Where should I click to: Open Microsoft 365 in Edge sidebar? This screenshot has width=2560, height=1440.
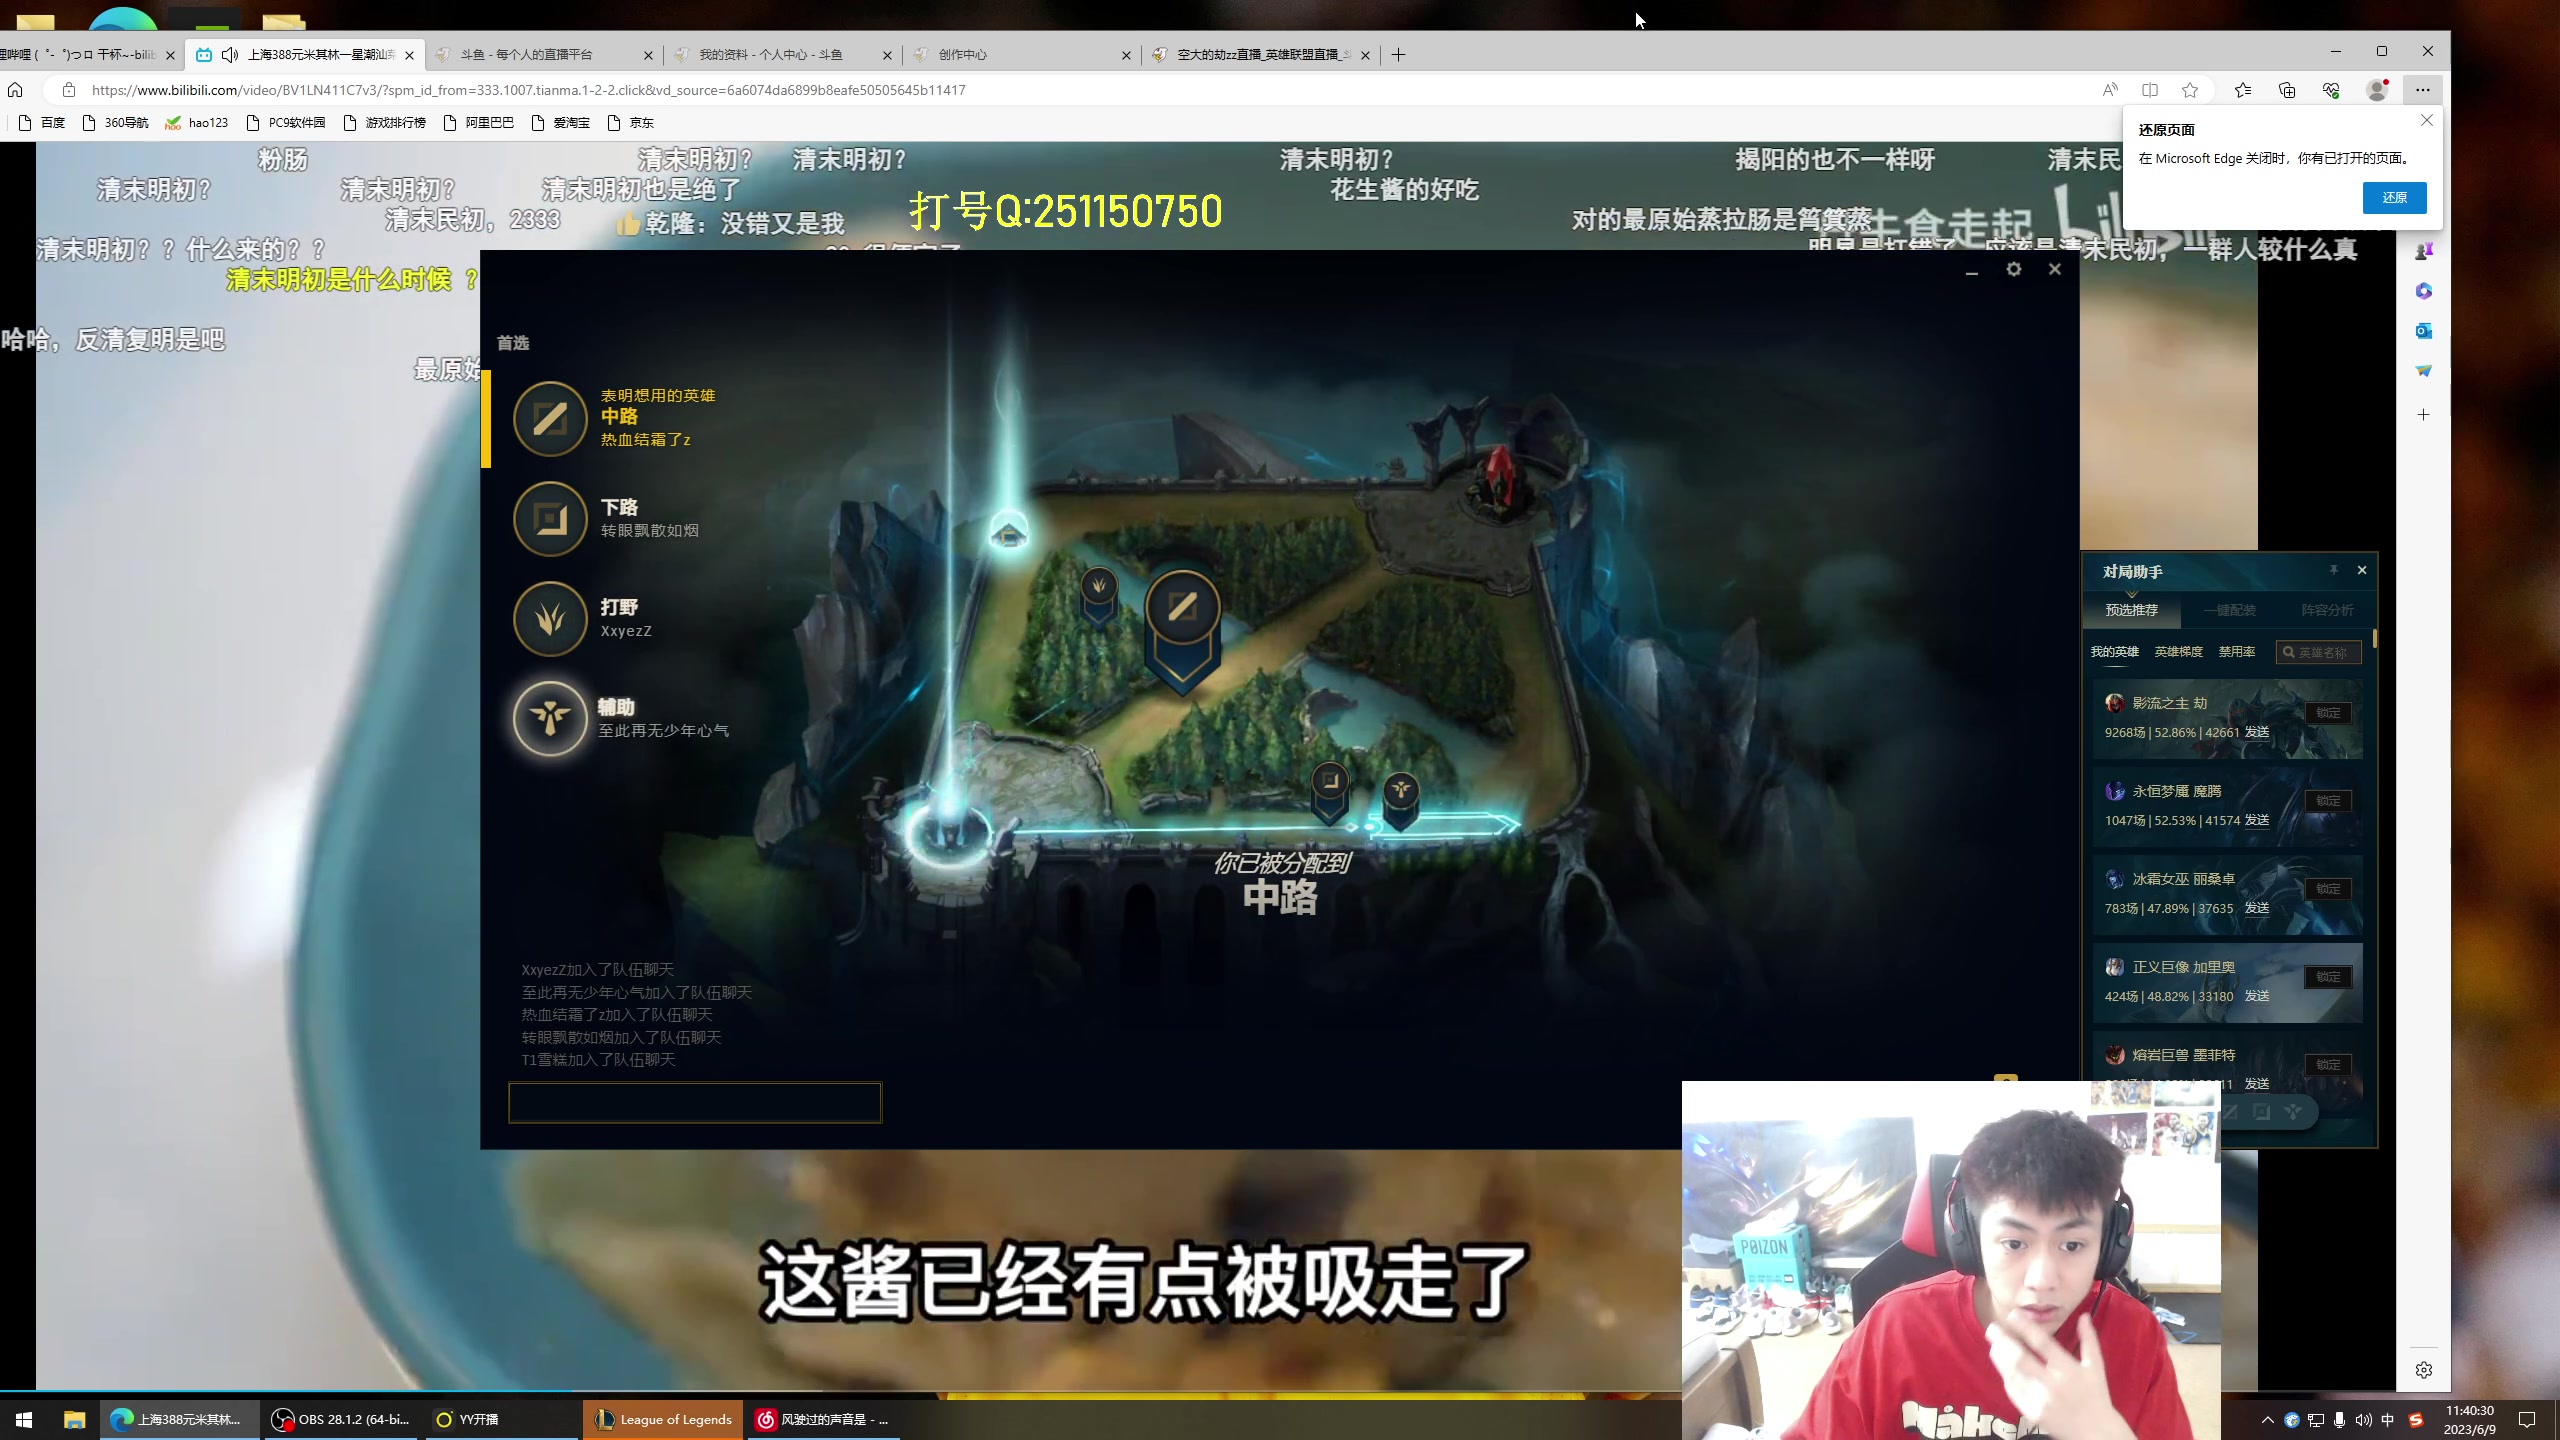2423,291
